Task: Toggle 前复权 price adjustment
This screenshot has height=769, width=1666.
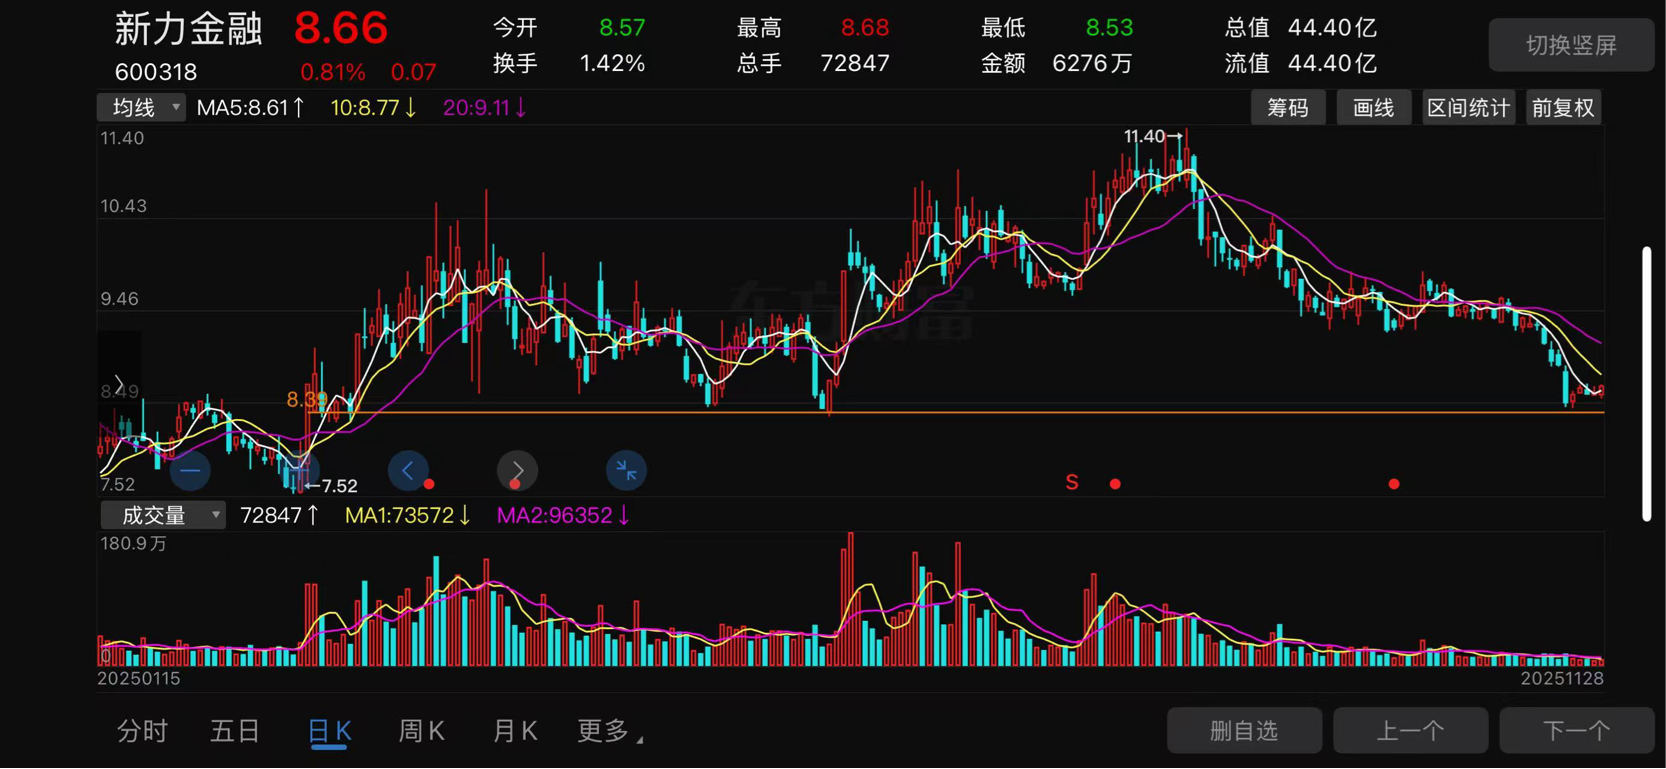Action: 1563,108
